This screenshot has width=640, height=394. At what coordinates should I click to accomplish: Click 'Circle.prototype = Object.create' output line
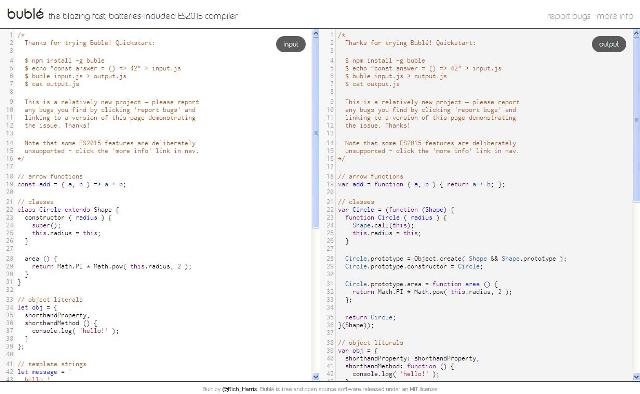click(456, 258)
